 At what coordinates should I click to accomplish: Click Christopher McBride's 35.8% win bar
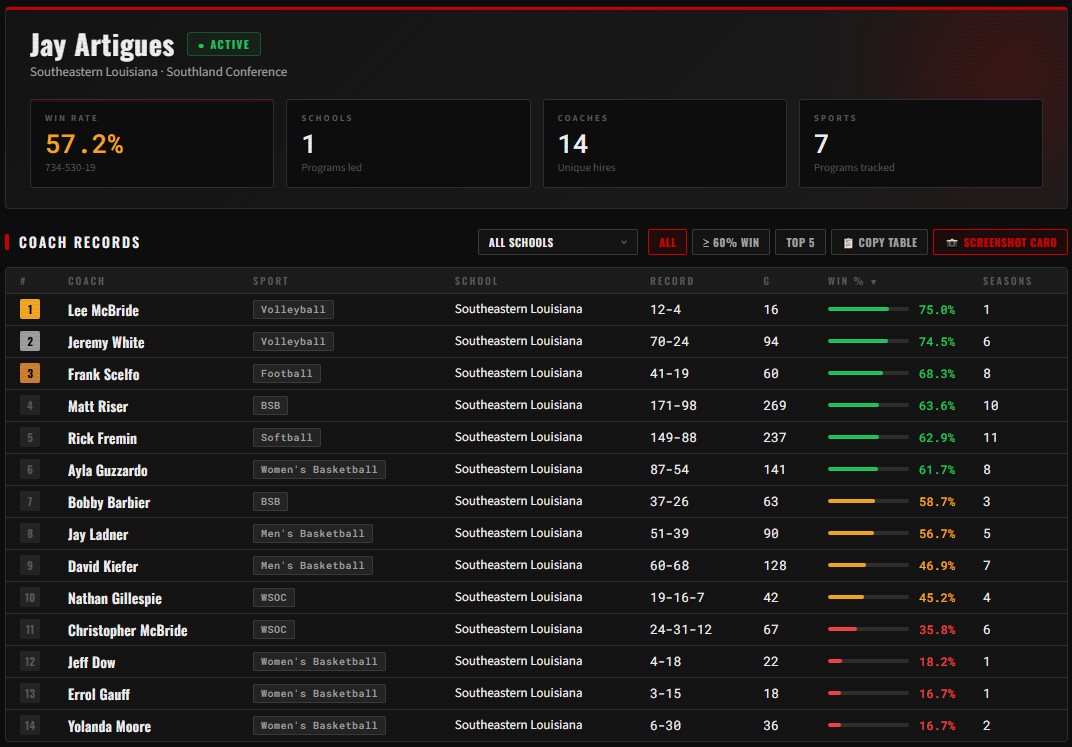pos(868,629)
